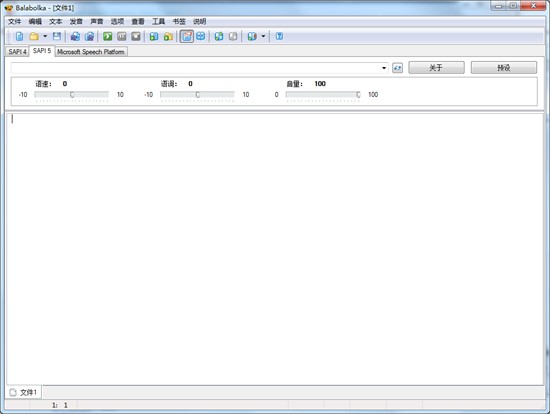The height and width of the screenshot is (414, 550).
Task: Stop speech using the gray stop icon
Action: 136,36
